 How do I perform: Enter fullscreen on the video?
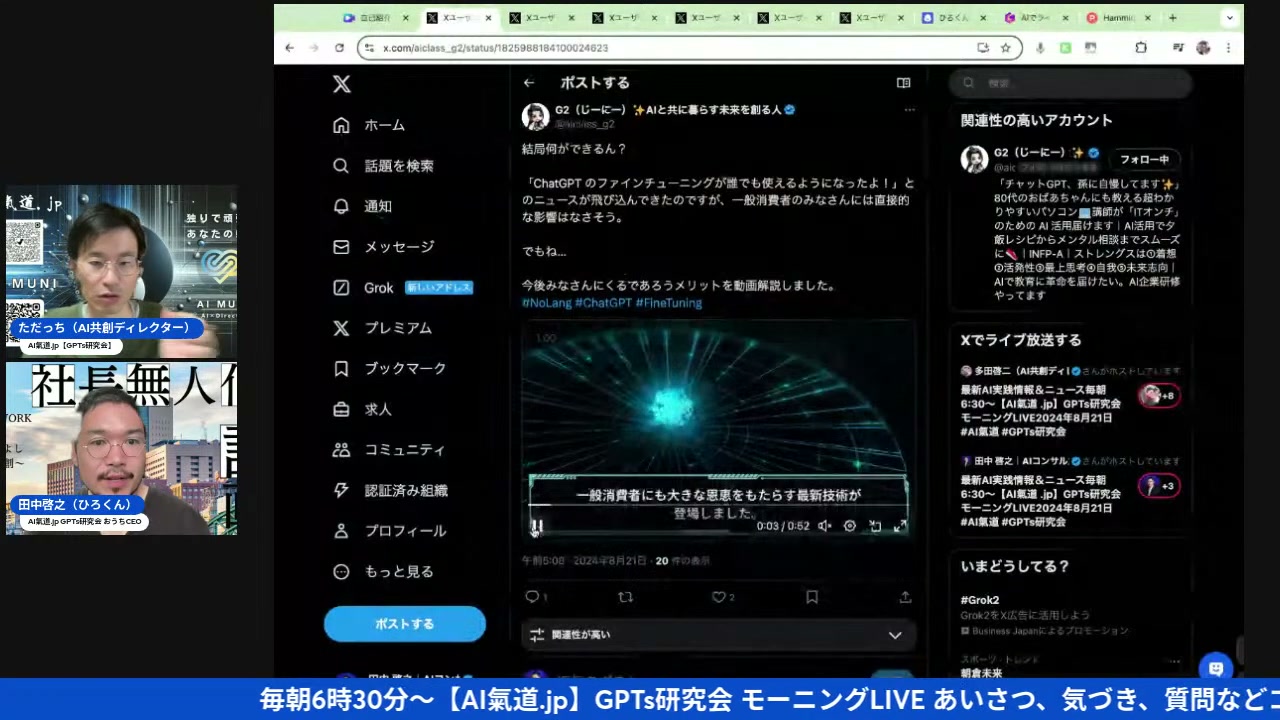click(x=900, y=526)
